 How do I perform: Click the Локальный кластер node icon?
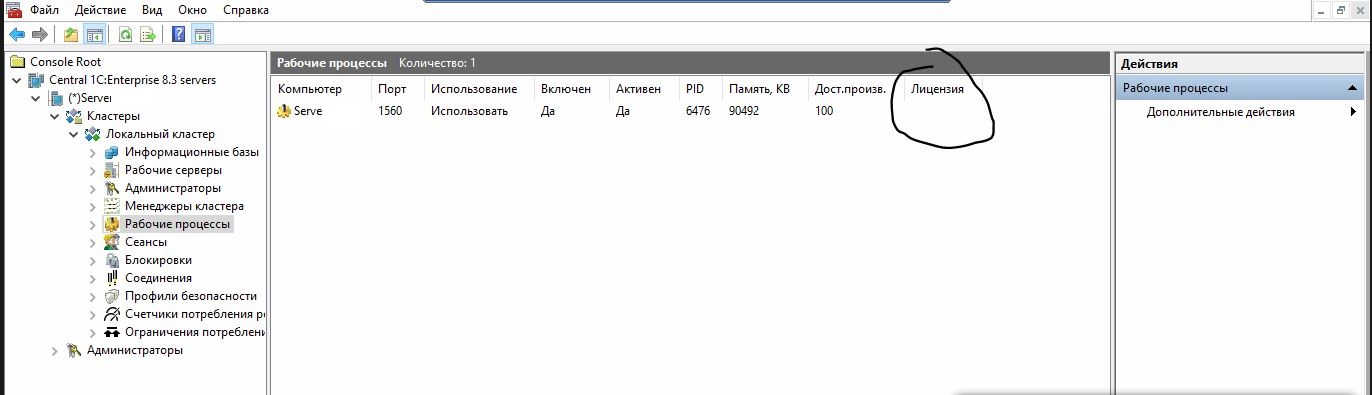coord(93,134)
